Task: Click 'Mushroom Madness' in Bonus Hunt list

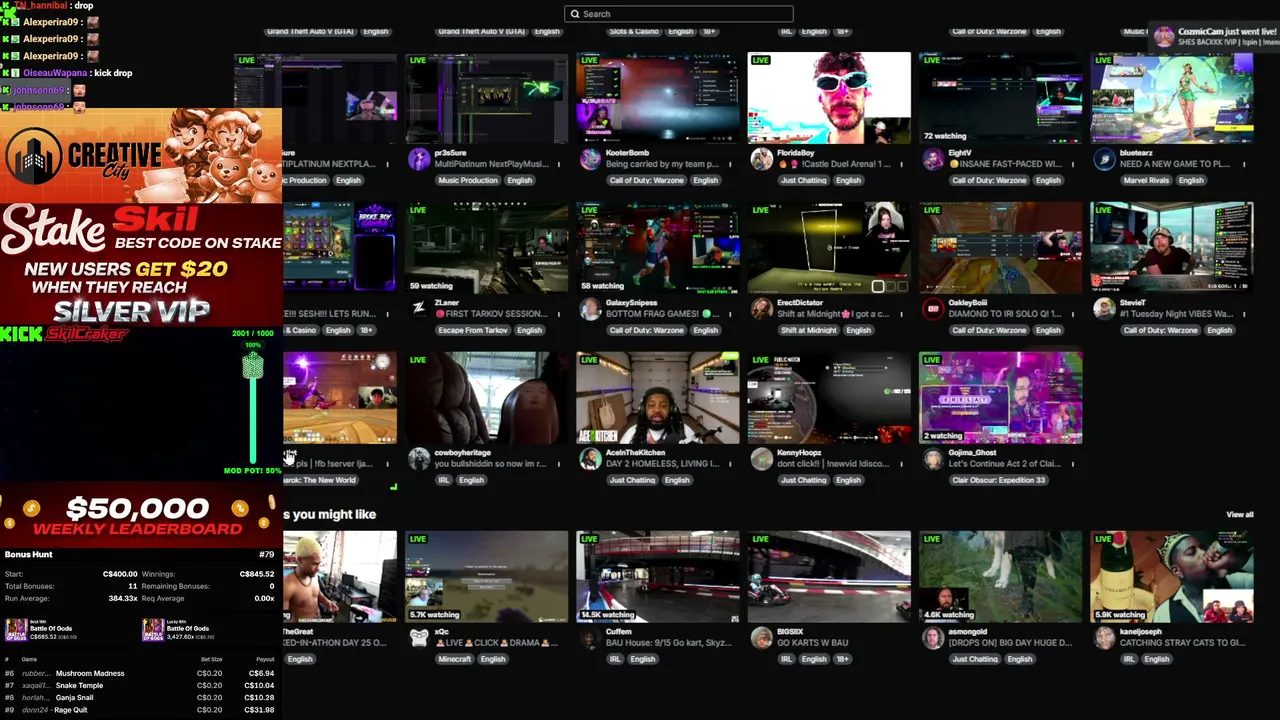Action: pyautogui.click(x=90, y=674)
